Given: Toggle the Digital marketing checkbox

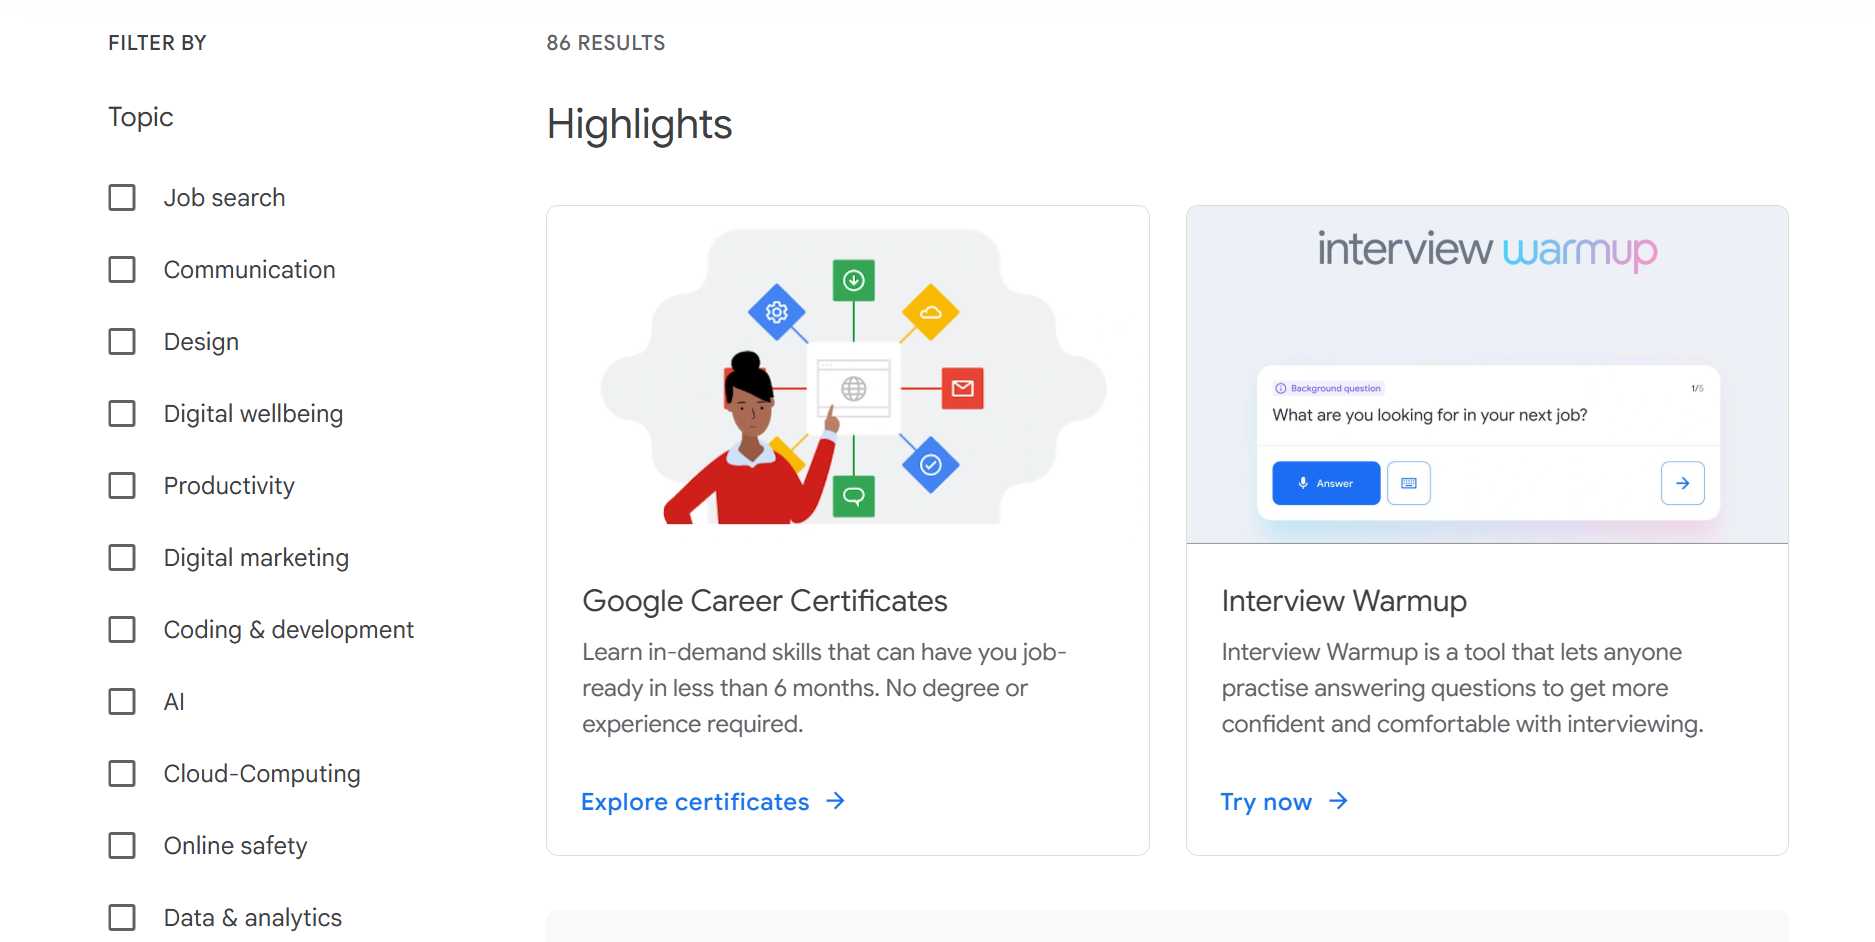Looking at the screenshot, I should (x=122, y=558).
